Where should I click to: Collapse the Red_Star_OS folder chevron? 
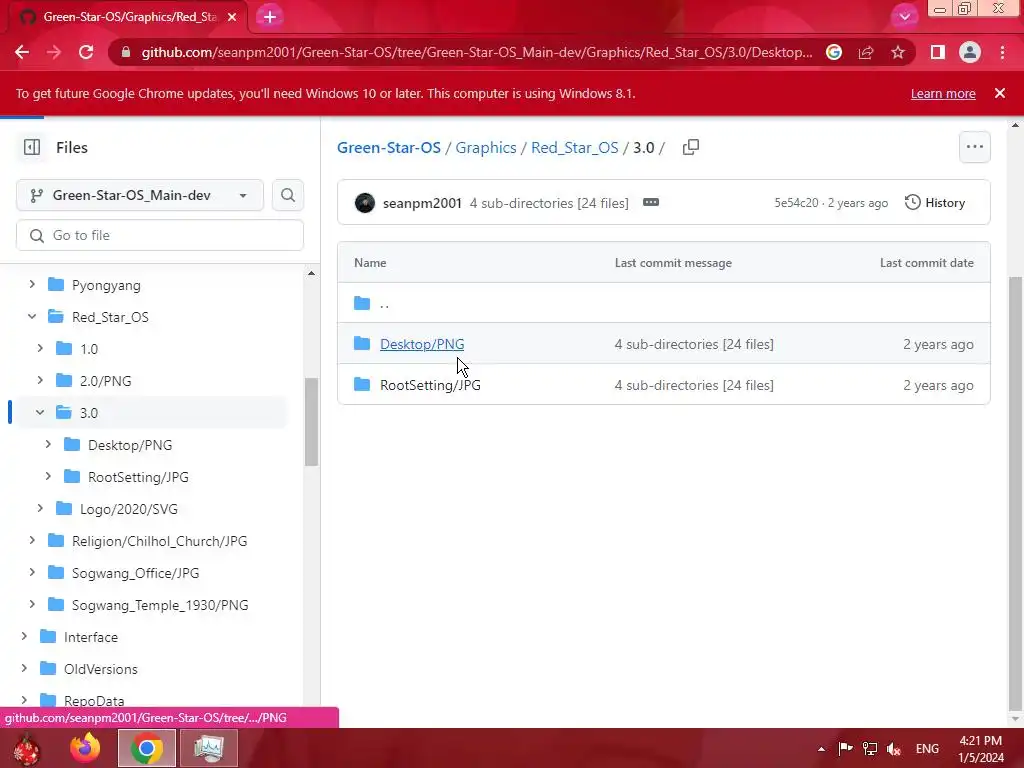tap(31, 316)
